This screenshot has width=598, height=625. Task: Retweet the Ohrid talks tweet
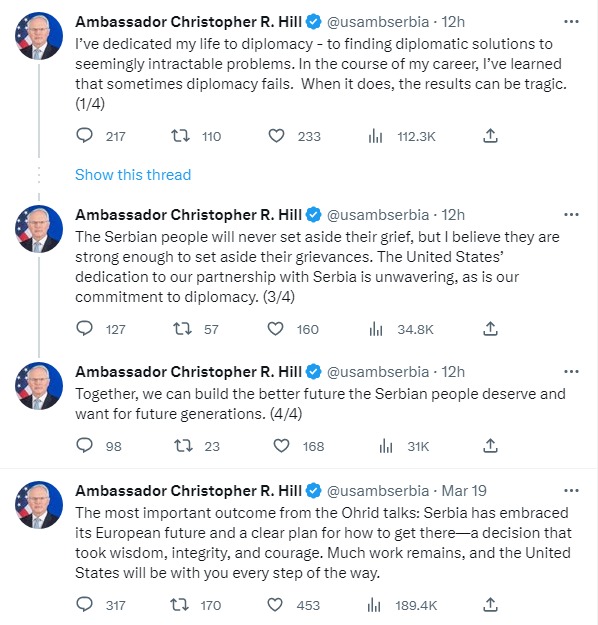tap(179, 605)
